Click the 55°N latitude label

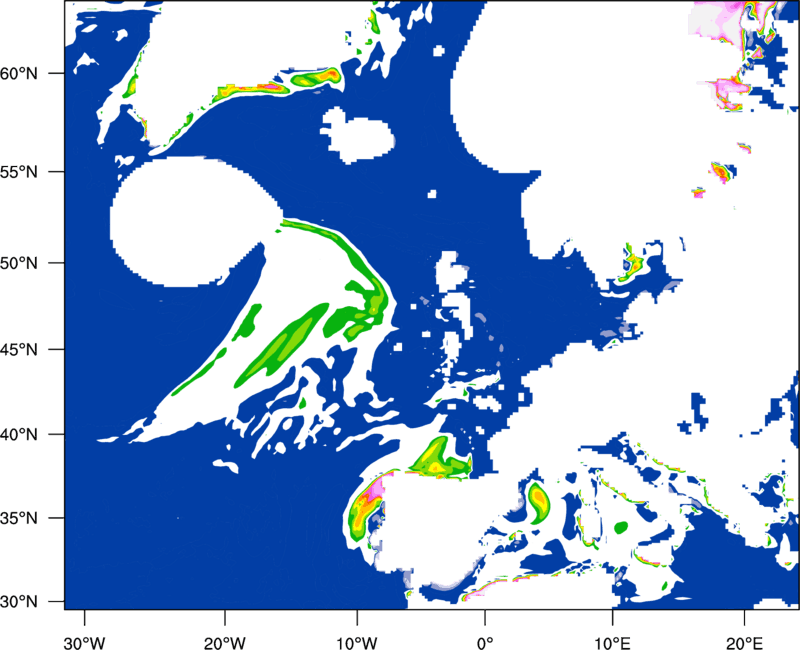click(19, 172)
